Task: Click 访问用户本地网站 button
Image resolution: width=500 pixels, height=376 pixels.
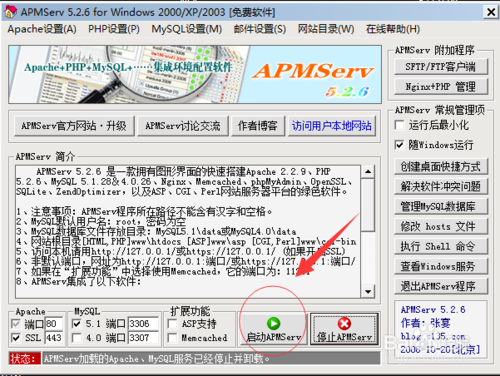Action: point(332,126)
